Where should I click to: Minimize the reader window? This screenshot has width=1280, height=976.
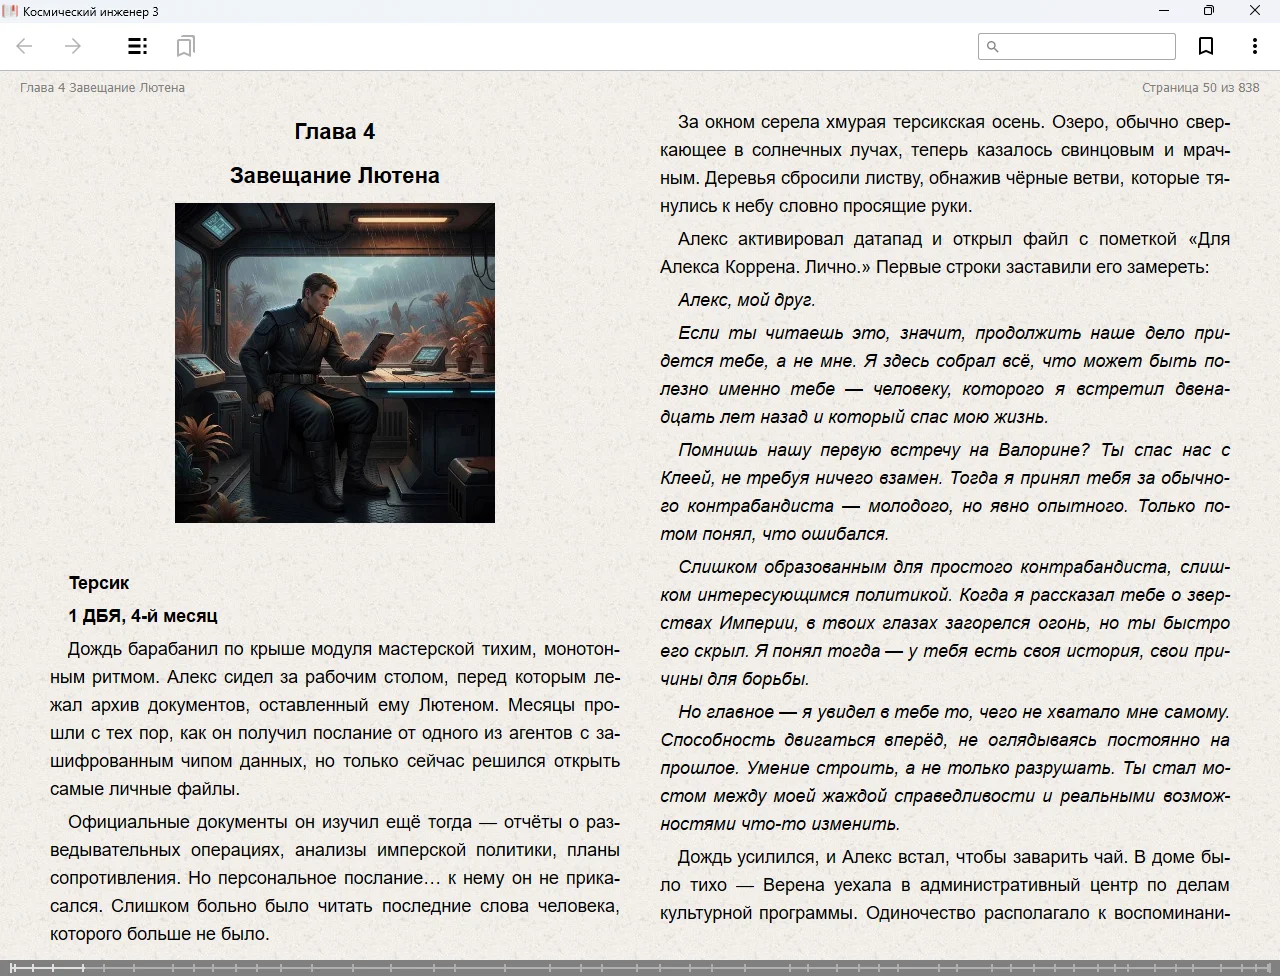pos(1163,11)
